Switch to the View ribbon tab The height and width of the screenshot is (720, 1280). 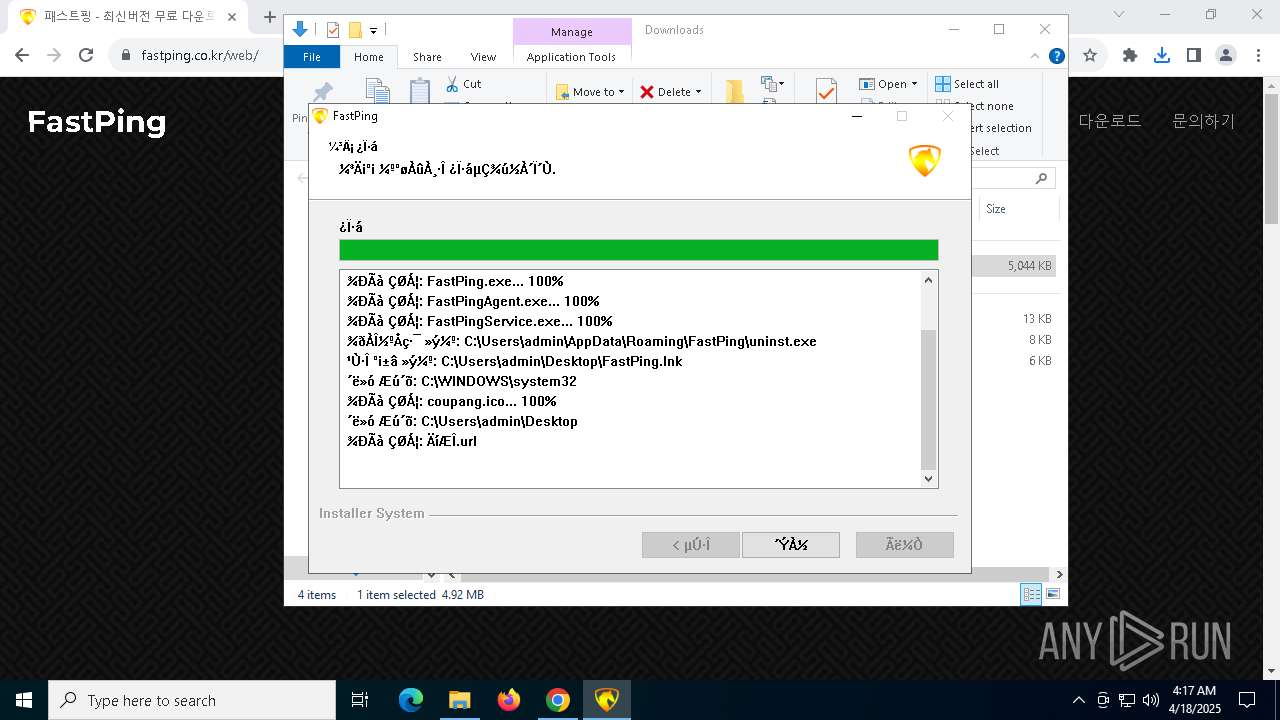click(x=483, y=57)
